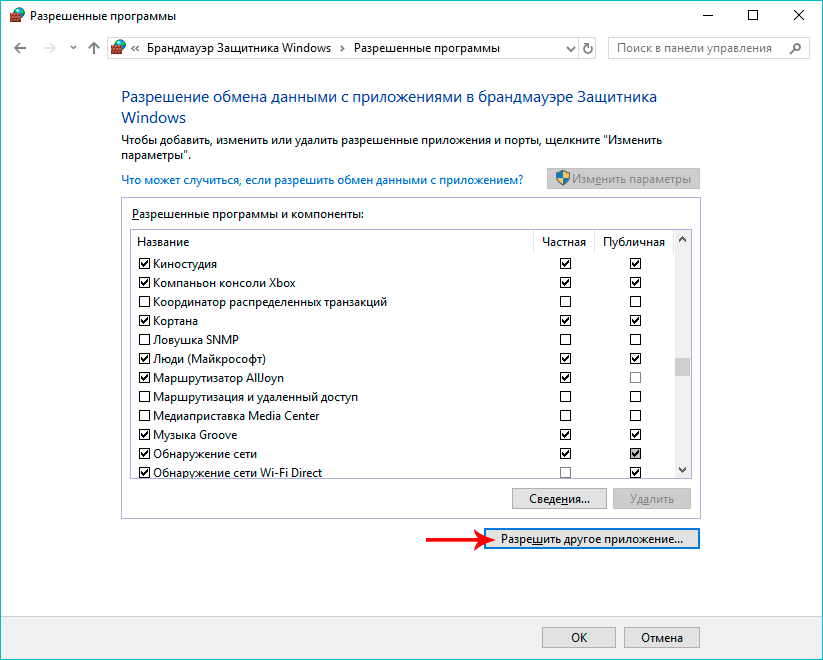
Task: Enable Частная for Обнаружение сети Wi-Fi Direct
Action: (x=565, y=473)
